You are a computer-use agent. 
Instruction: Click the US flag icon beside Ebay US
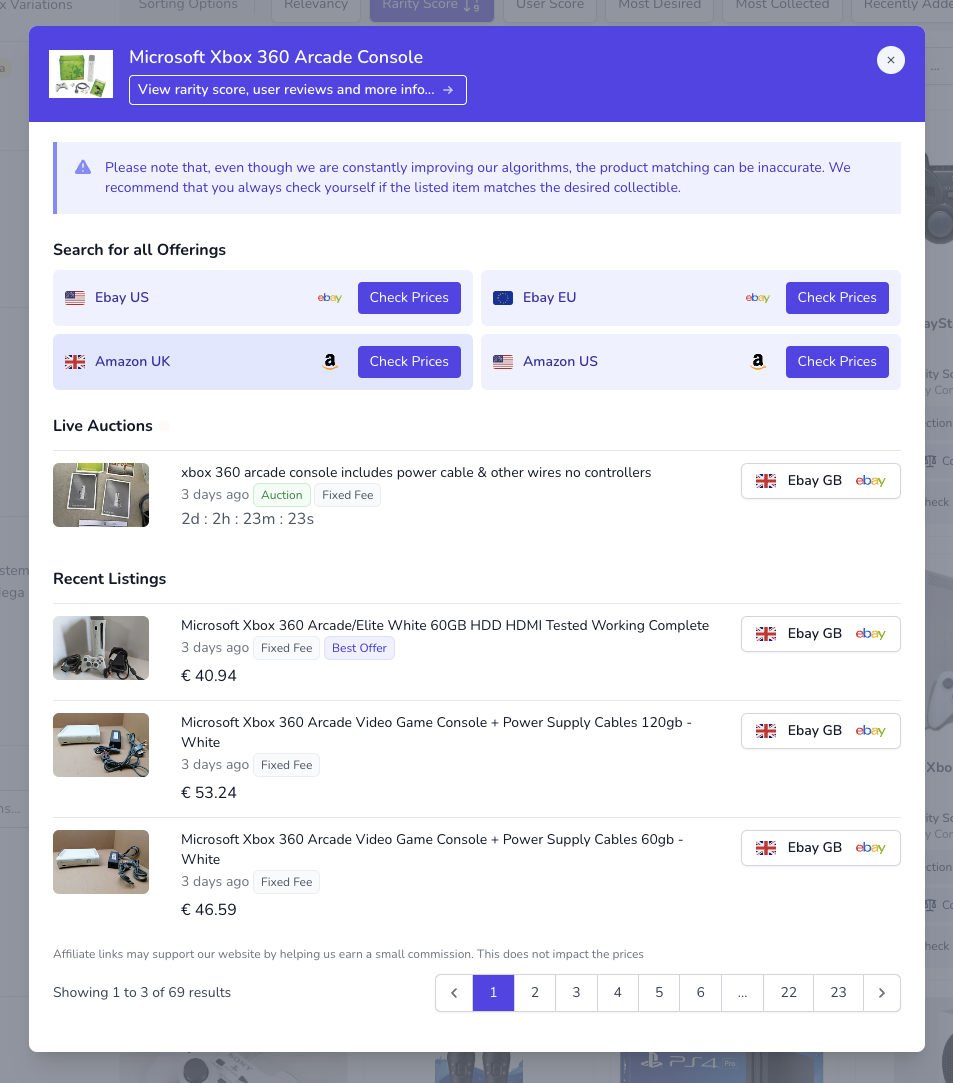(75, 298)
